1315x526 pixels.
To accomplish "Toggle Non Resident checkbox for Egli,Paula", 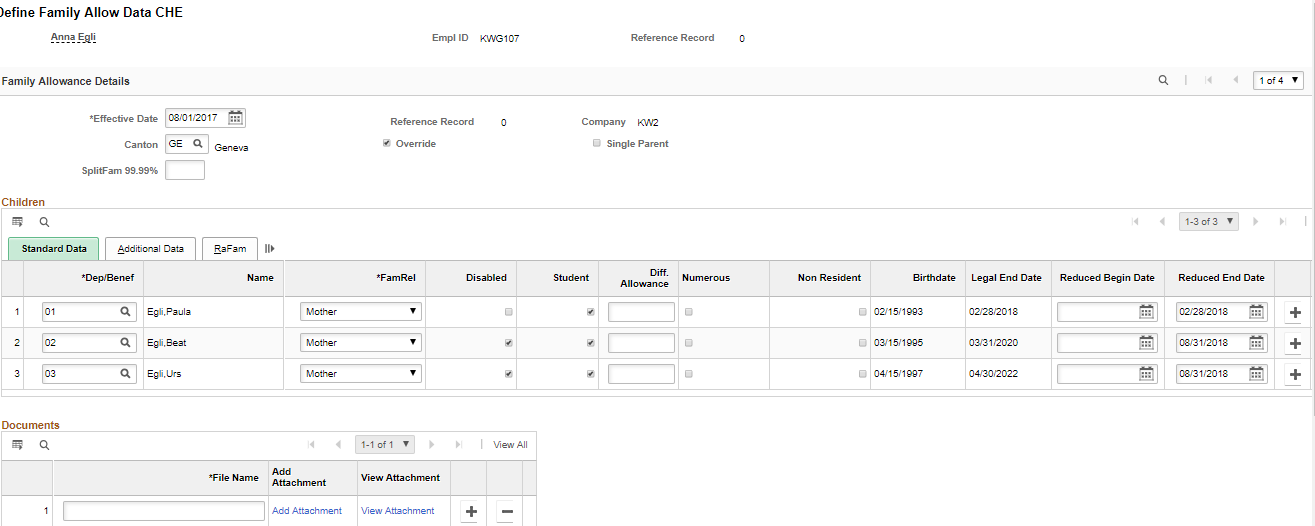I will click(863, 312).
